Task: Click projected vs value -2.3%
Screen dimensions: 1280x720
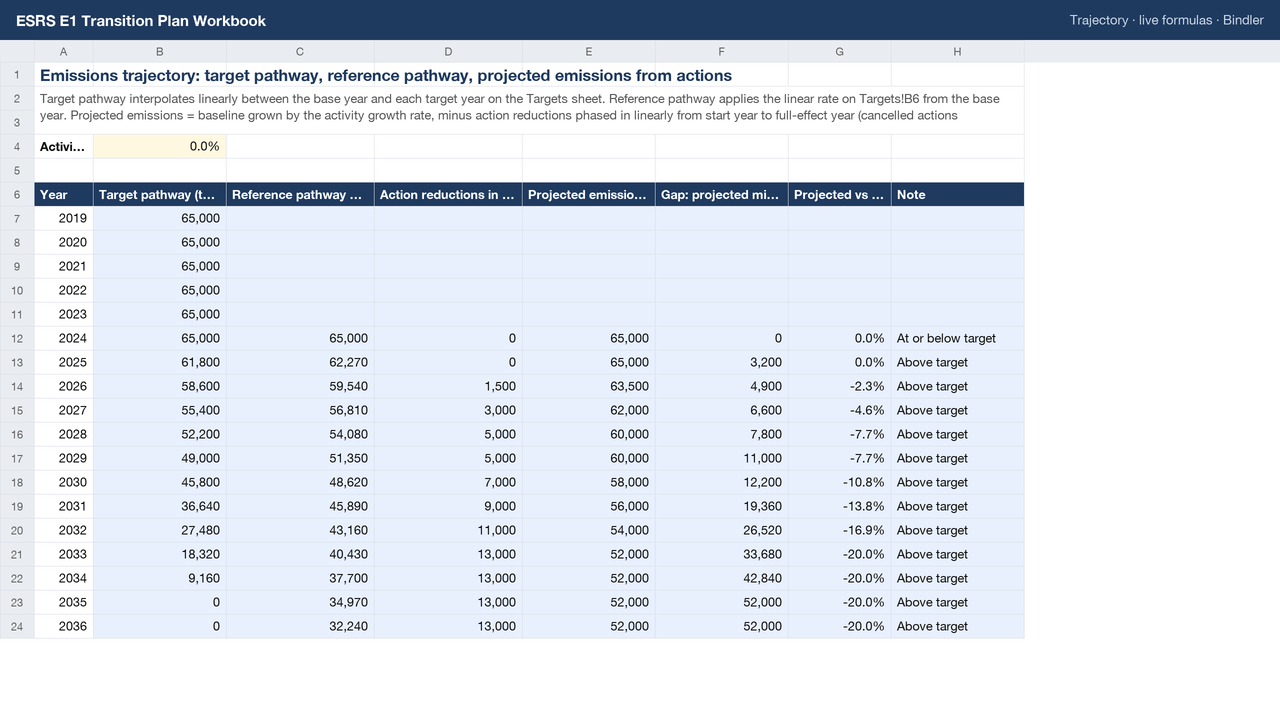Action: click(x=840, y=386)
